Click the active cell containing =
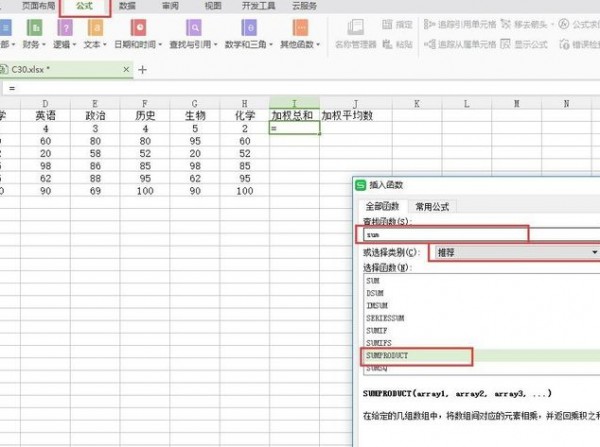Image resolution: width=600 pixels, height=447 pixels. [294, 128]
